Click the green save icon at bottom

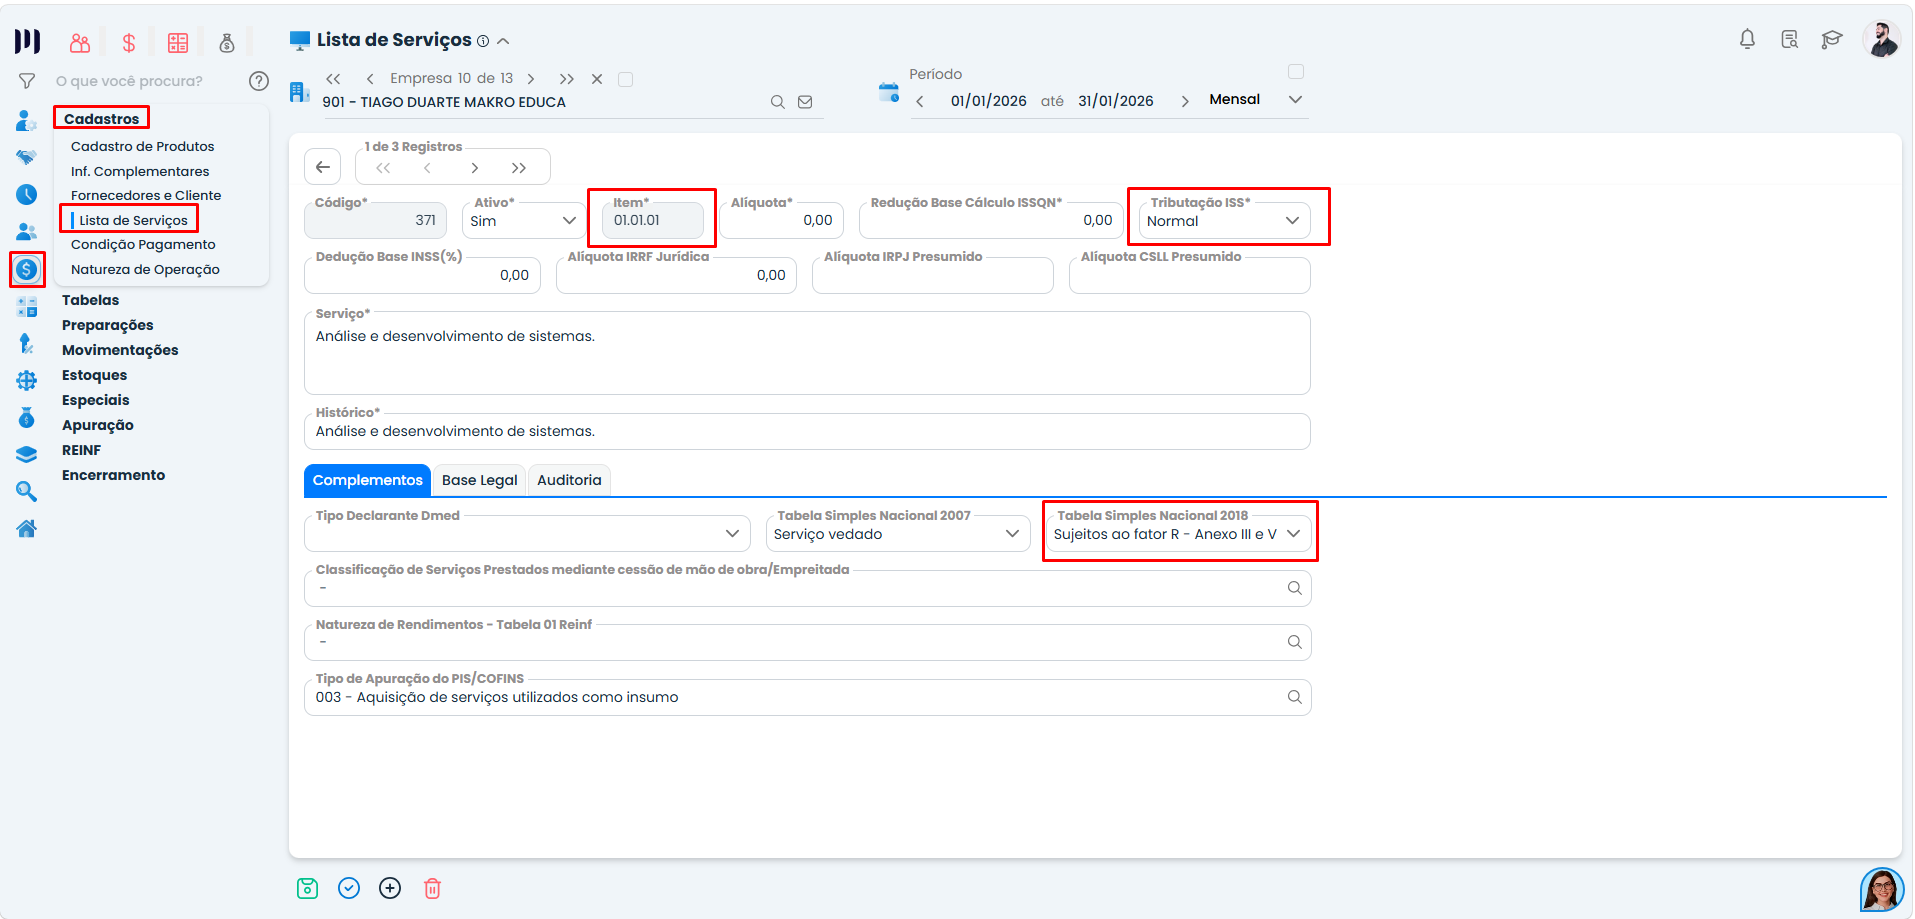(307, 888)
